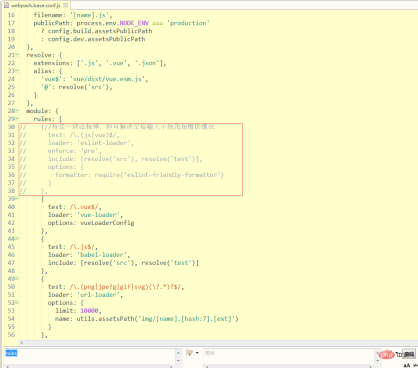Click enforce: 'pre' on line 33
418x368 pixels.
73,151
